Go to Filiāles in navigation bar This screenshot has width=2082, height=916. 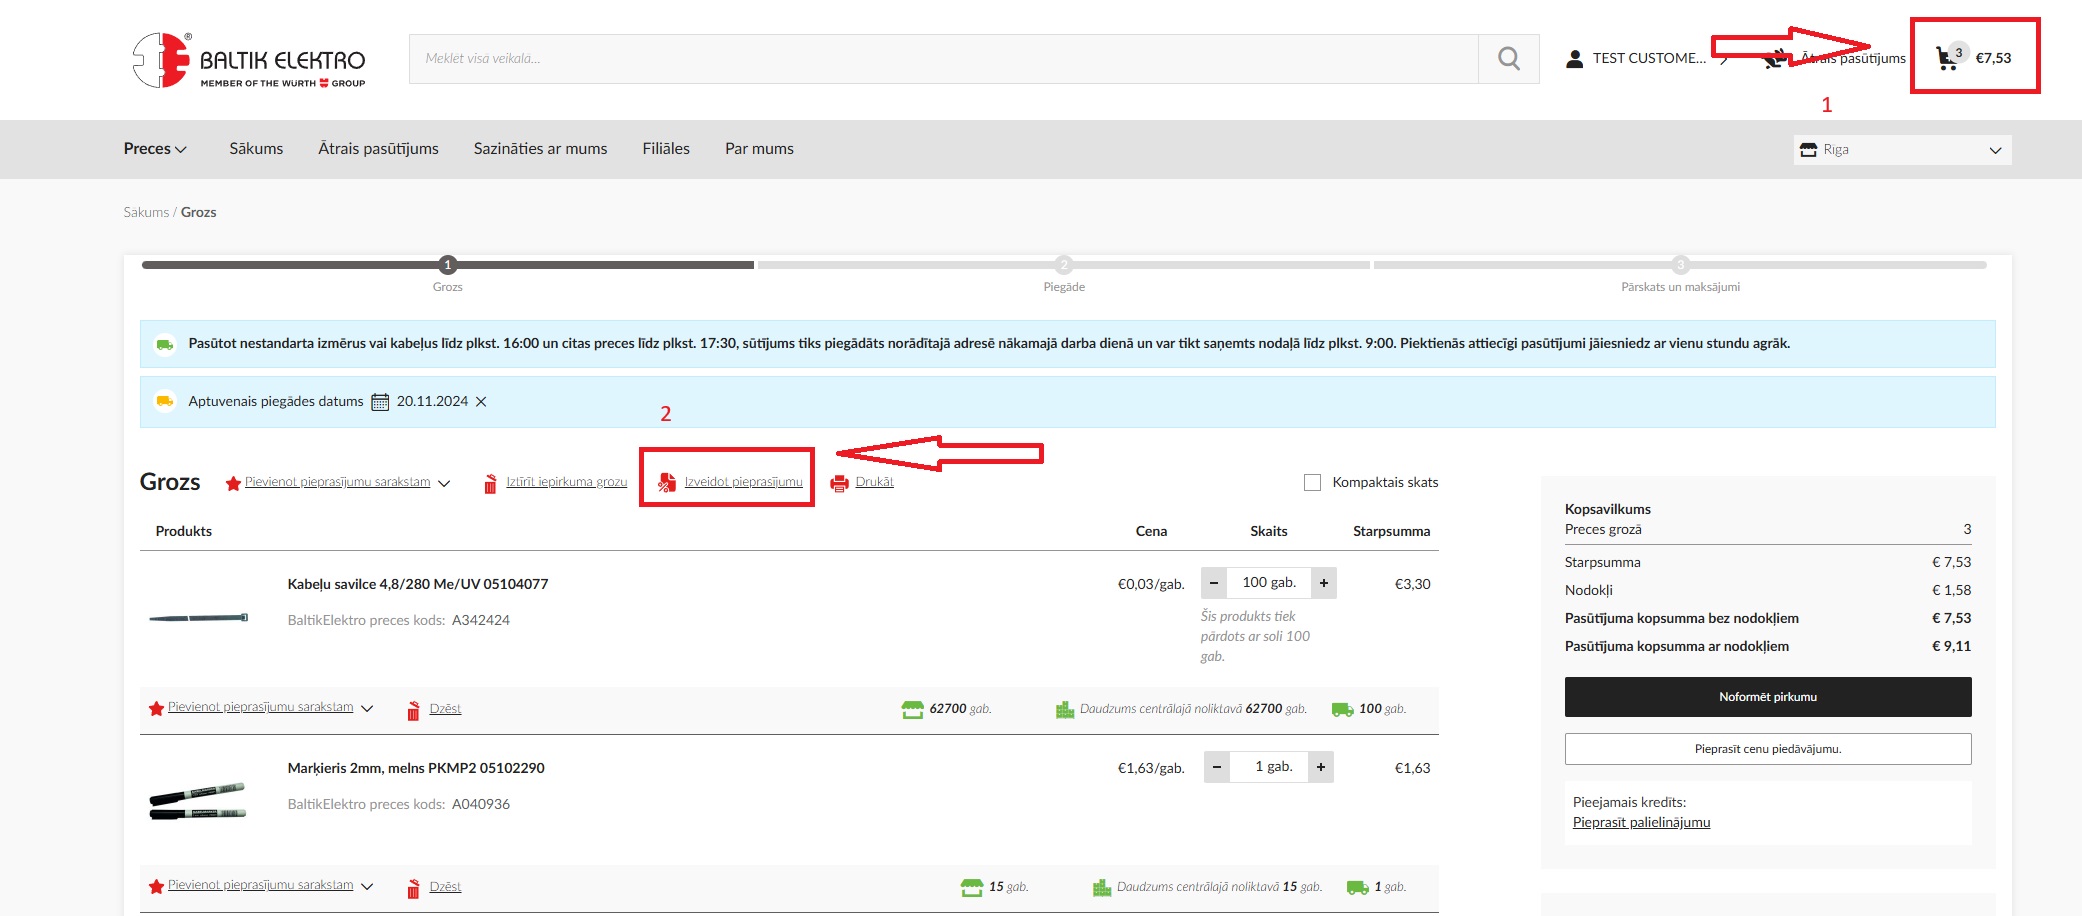666,149
